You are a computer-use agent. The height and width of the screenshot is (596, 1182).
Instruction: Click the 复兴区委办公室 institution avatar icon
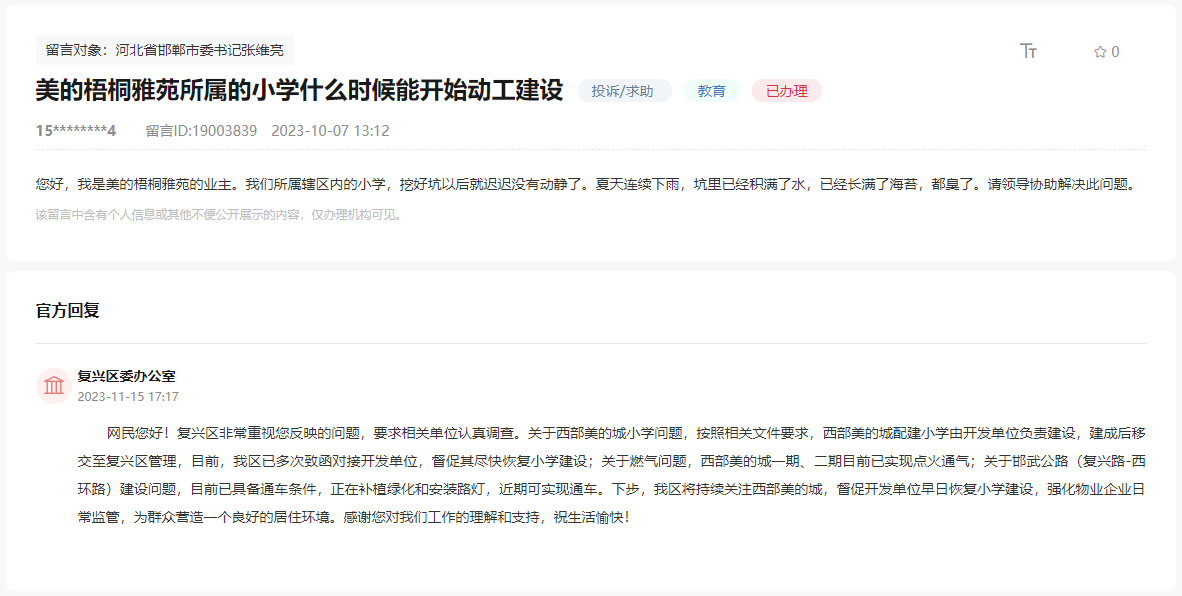pyautogui.click(x=54, y=386)
